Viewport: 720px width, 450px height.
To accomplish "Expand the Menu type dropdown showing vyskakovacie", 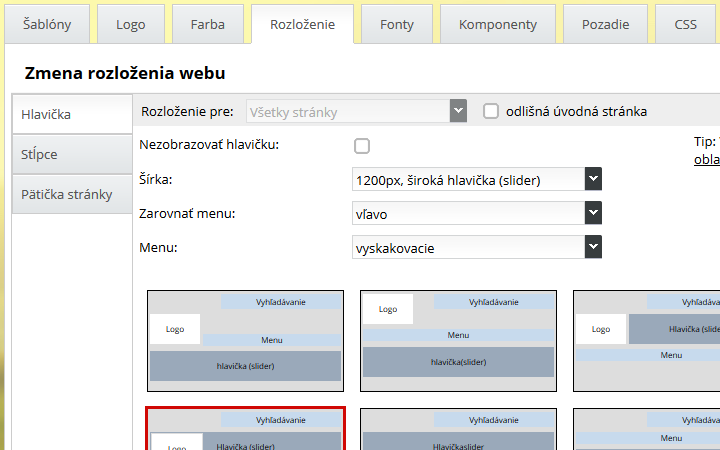I will click(x=477, y=247).
